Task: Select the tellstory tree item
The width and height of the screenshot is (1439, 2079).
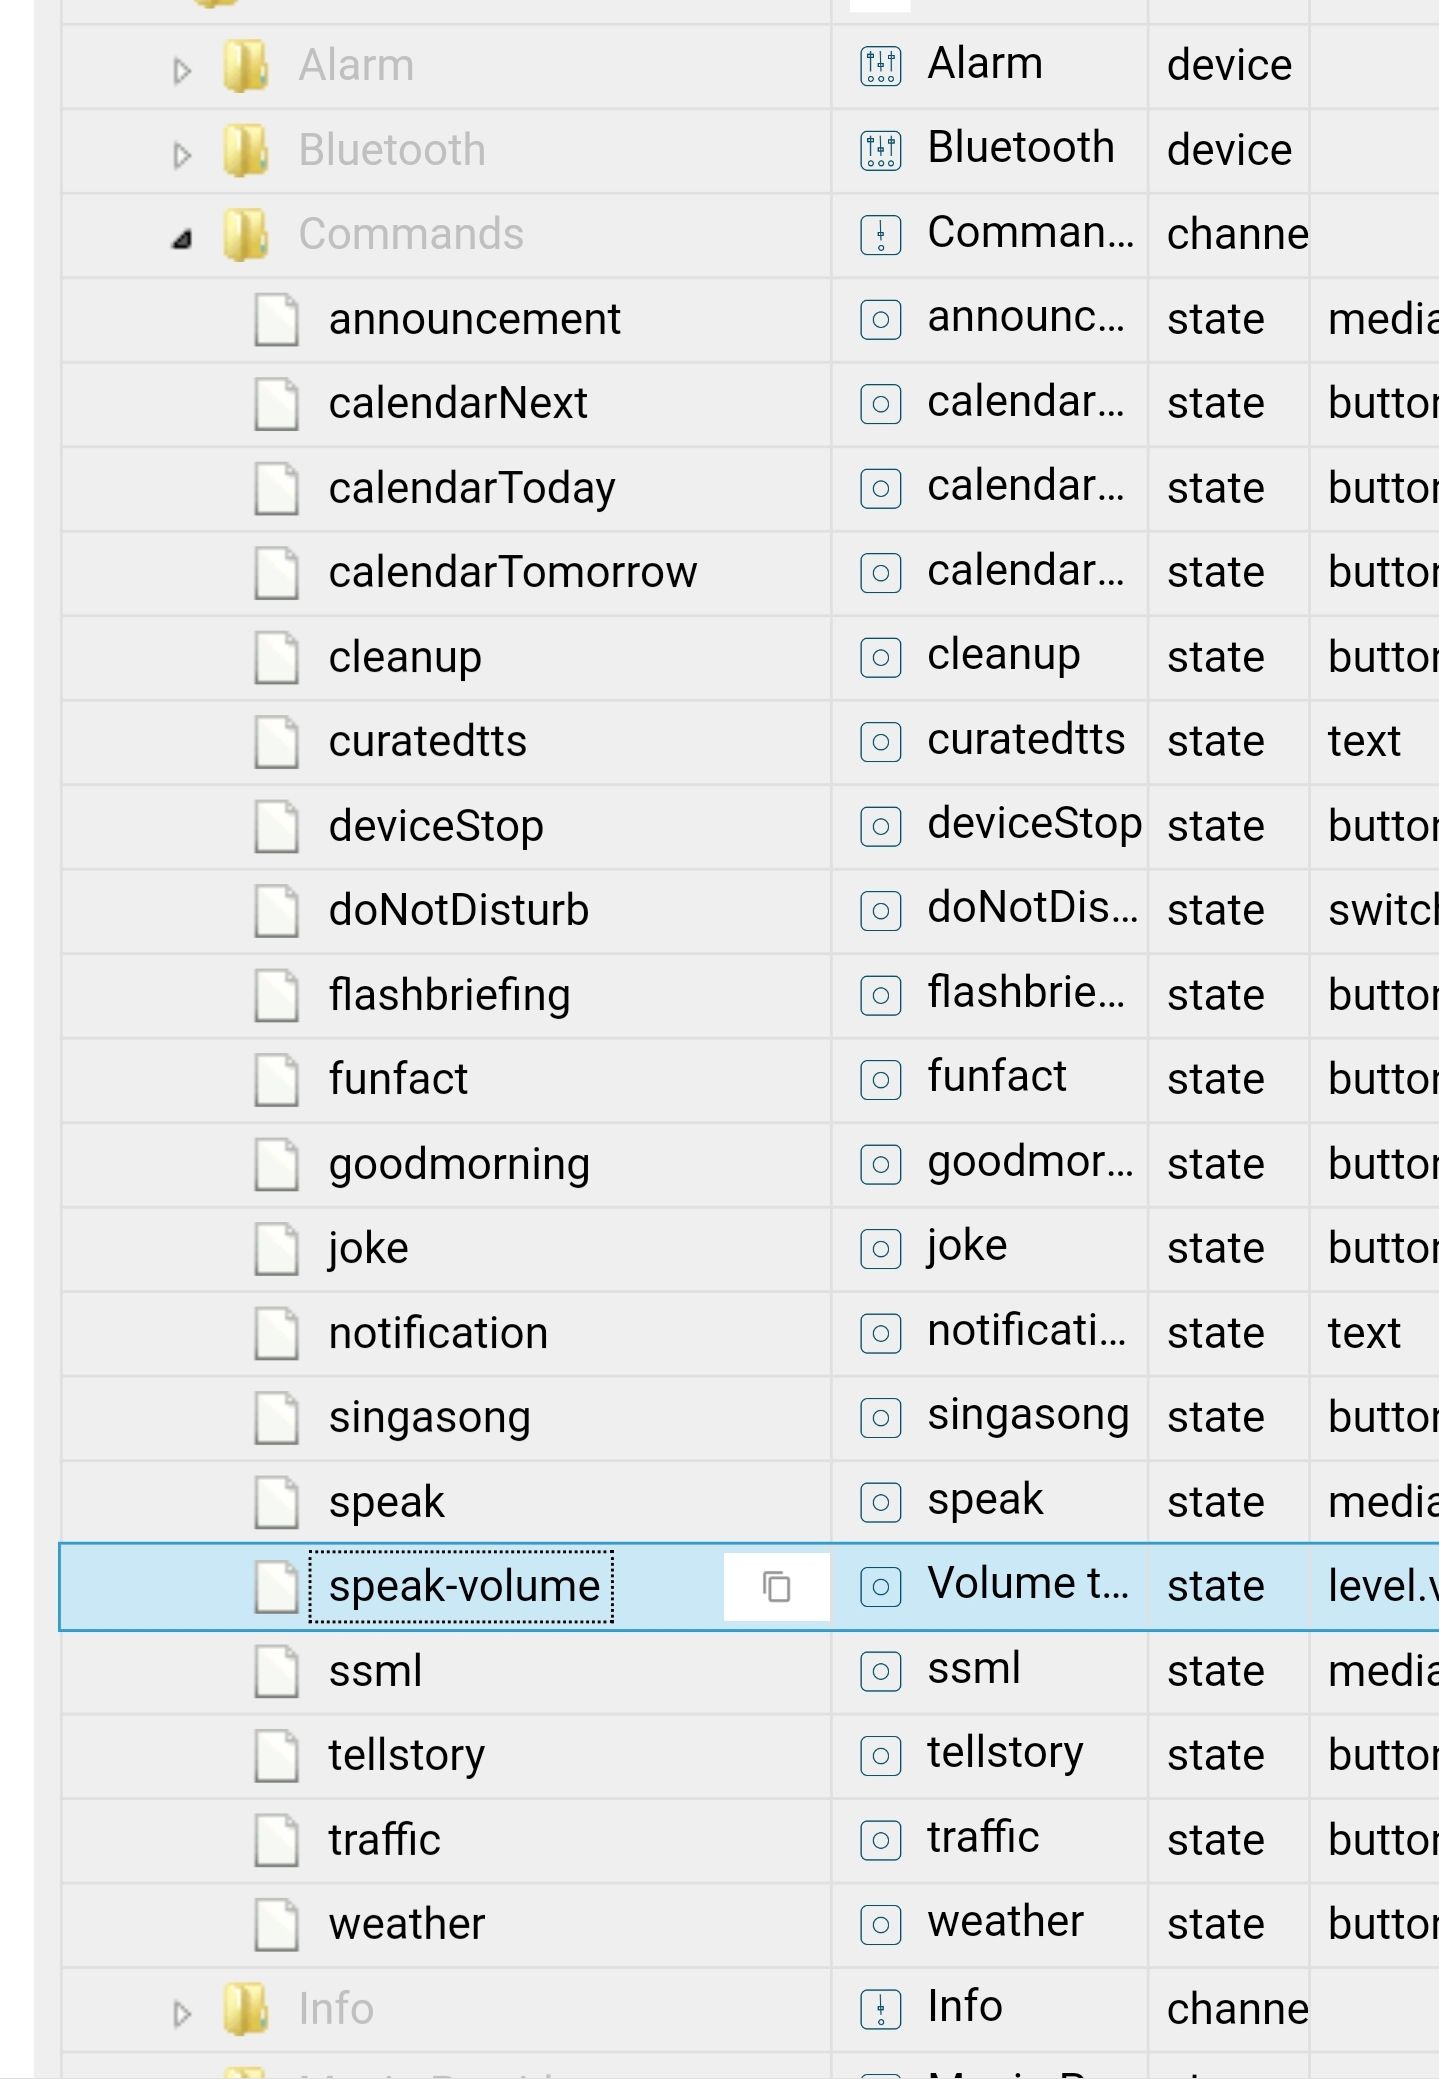Action: point(406,1756)
